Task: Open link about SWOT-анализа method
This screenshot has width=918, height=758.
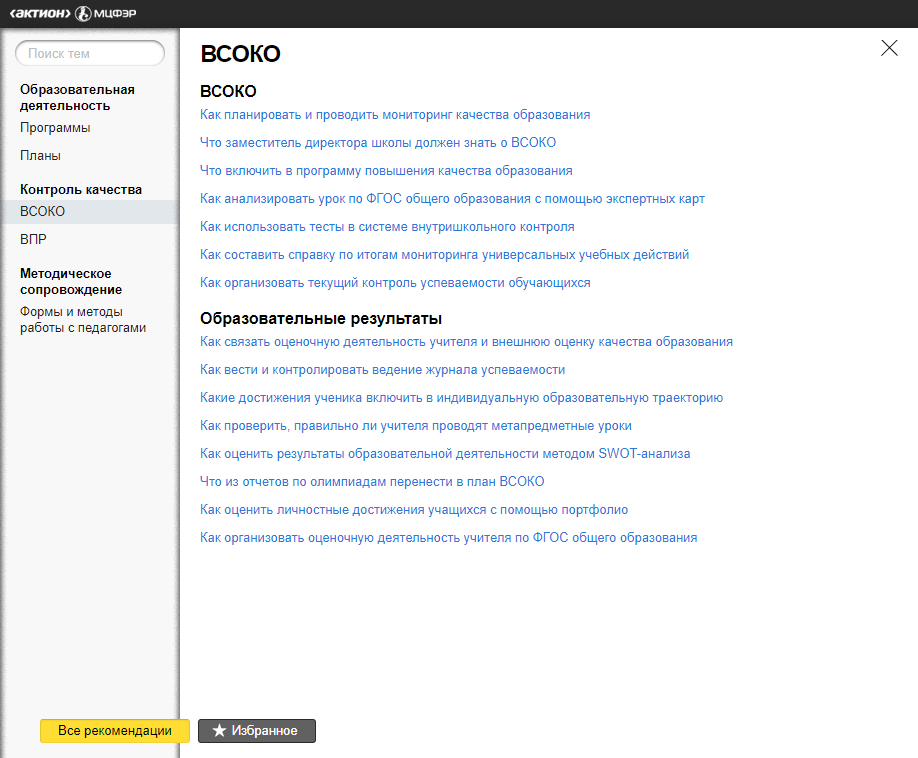Action: [x=445, y=454]
